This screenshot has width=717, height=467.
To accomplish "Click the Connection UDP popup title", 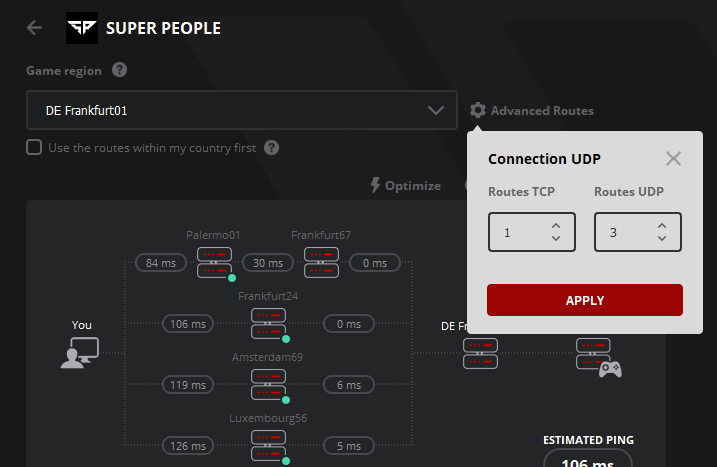I will (x=544, y=159).
